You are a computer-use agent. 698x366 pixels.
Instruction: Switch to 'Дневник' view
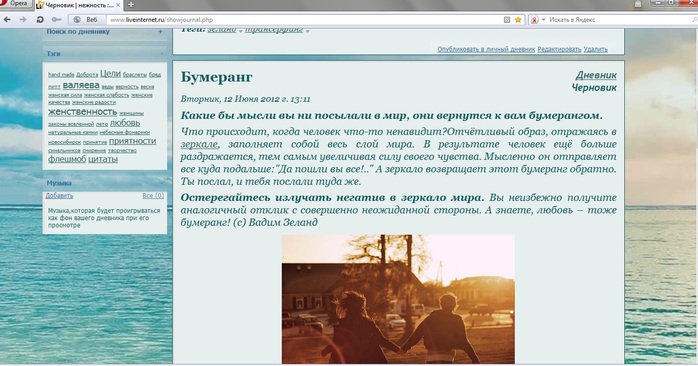click(596, 75)
